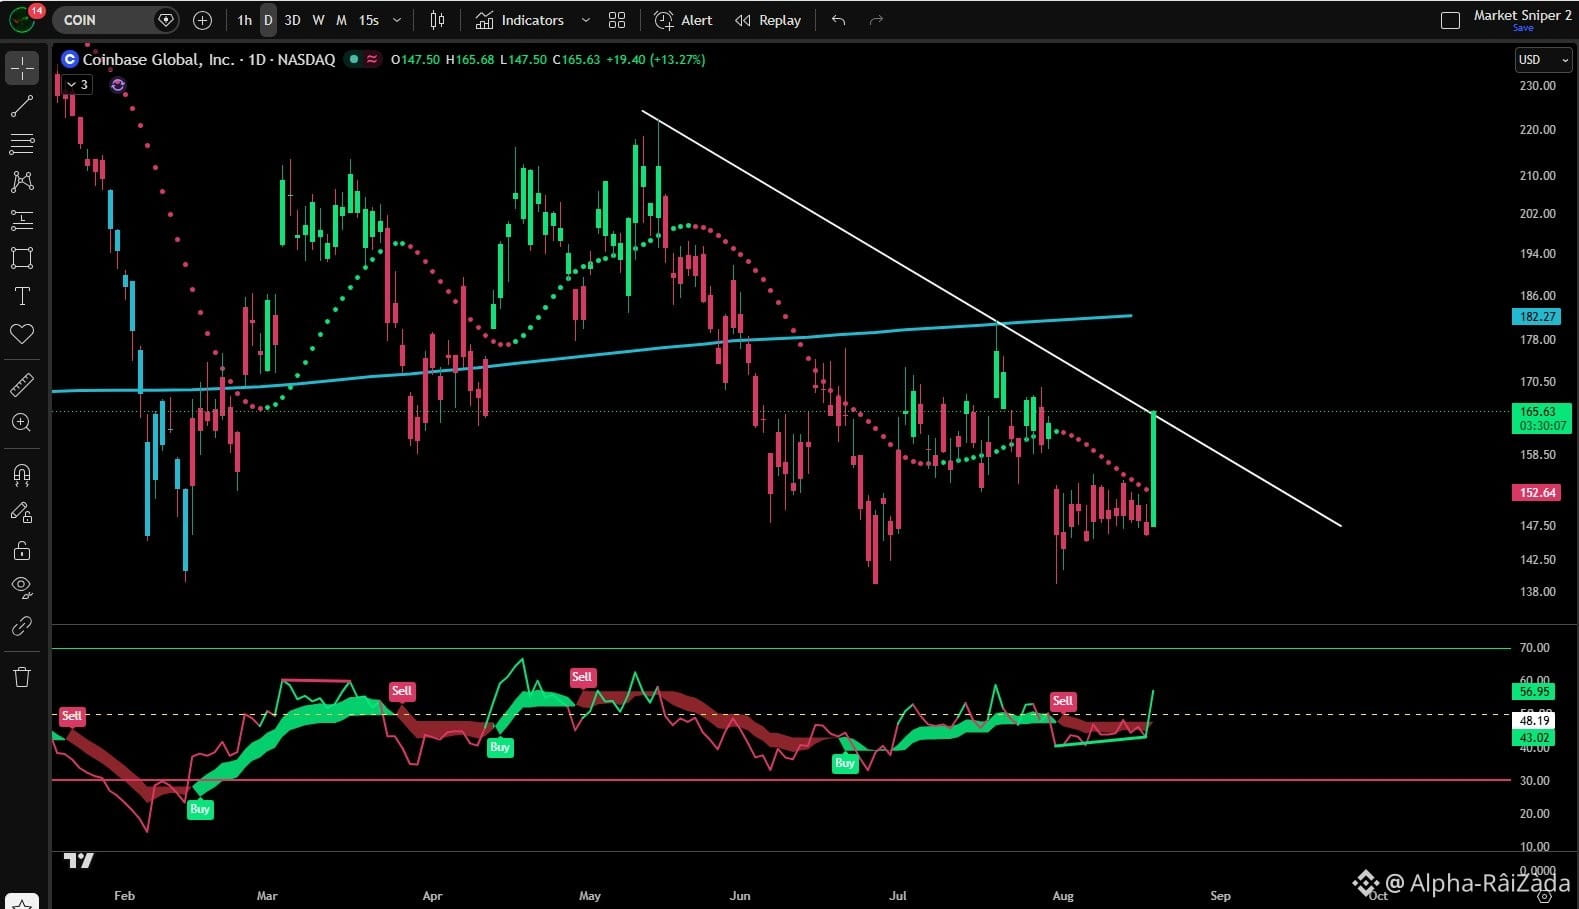Open the geometric shapes tool
1579x909 pixels.
(x=22, y=258)
